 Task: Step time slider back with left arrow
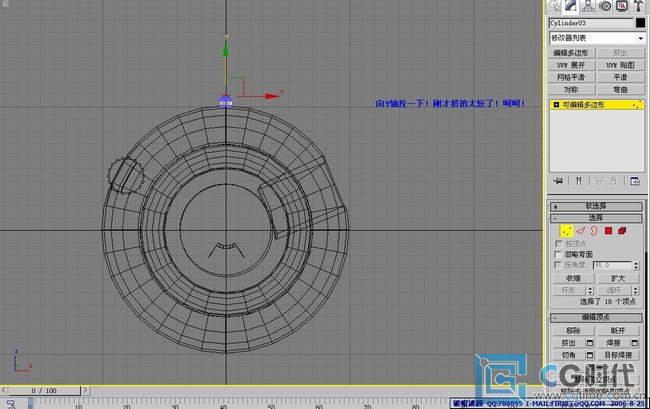4,390
